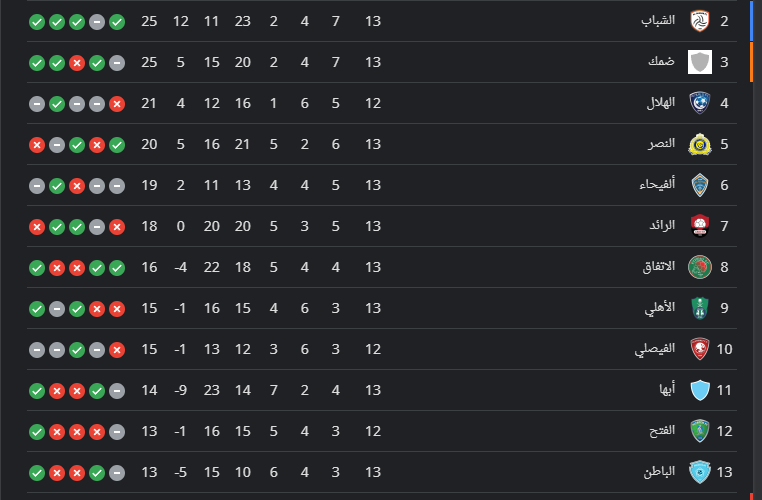Click the Abha light-blue shield logo
Screen dimensions: 762x500
(700, 390)
